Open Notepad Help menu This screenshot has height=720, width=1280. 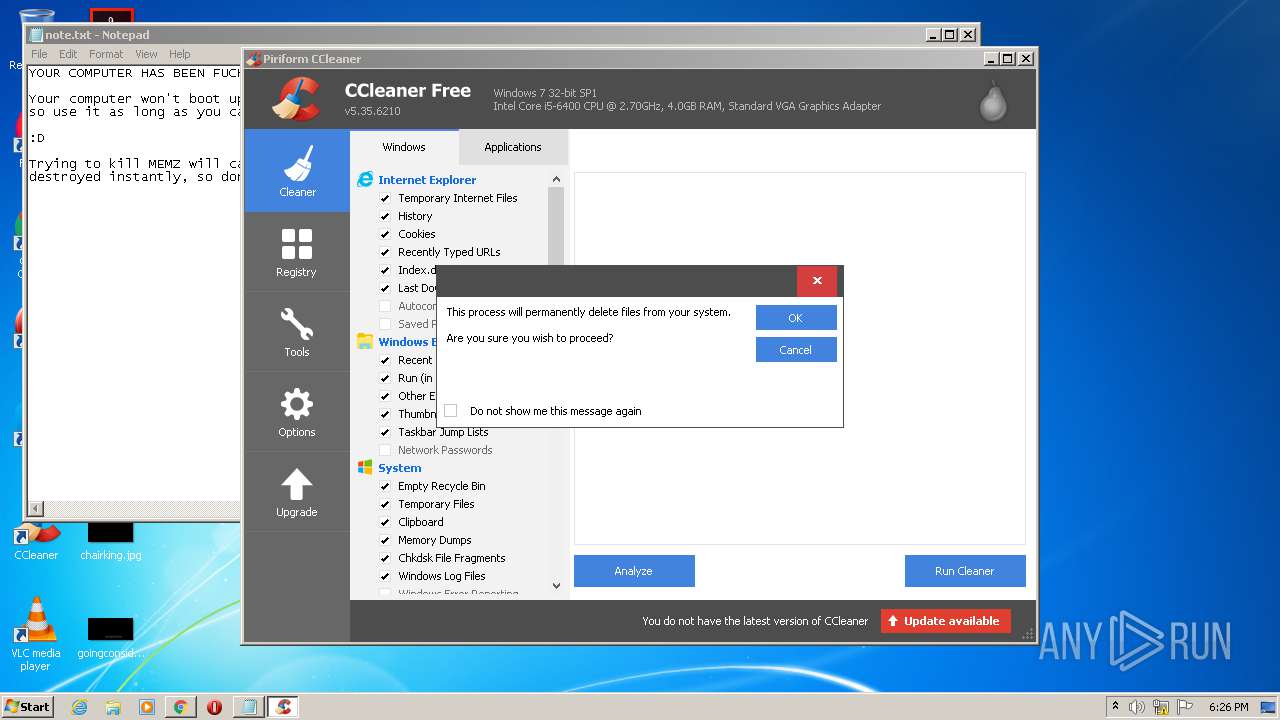[180, 54]
